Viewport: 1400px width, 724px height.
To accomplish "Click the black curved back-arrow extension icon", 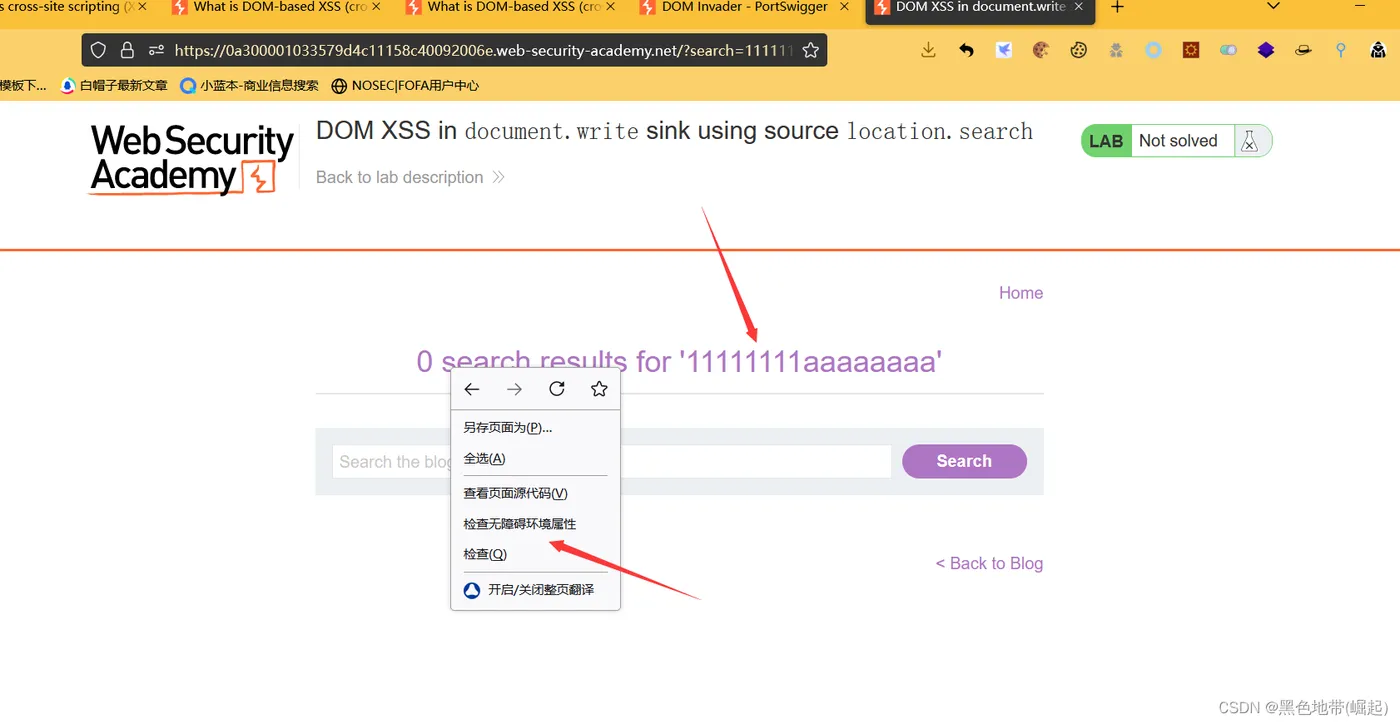I will click(x=966, y=50).
